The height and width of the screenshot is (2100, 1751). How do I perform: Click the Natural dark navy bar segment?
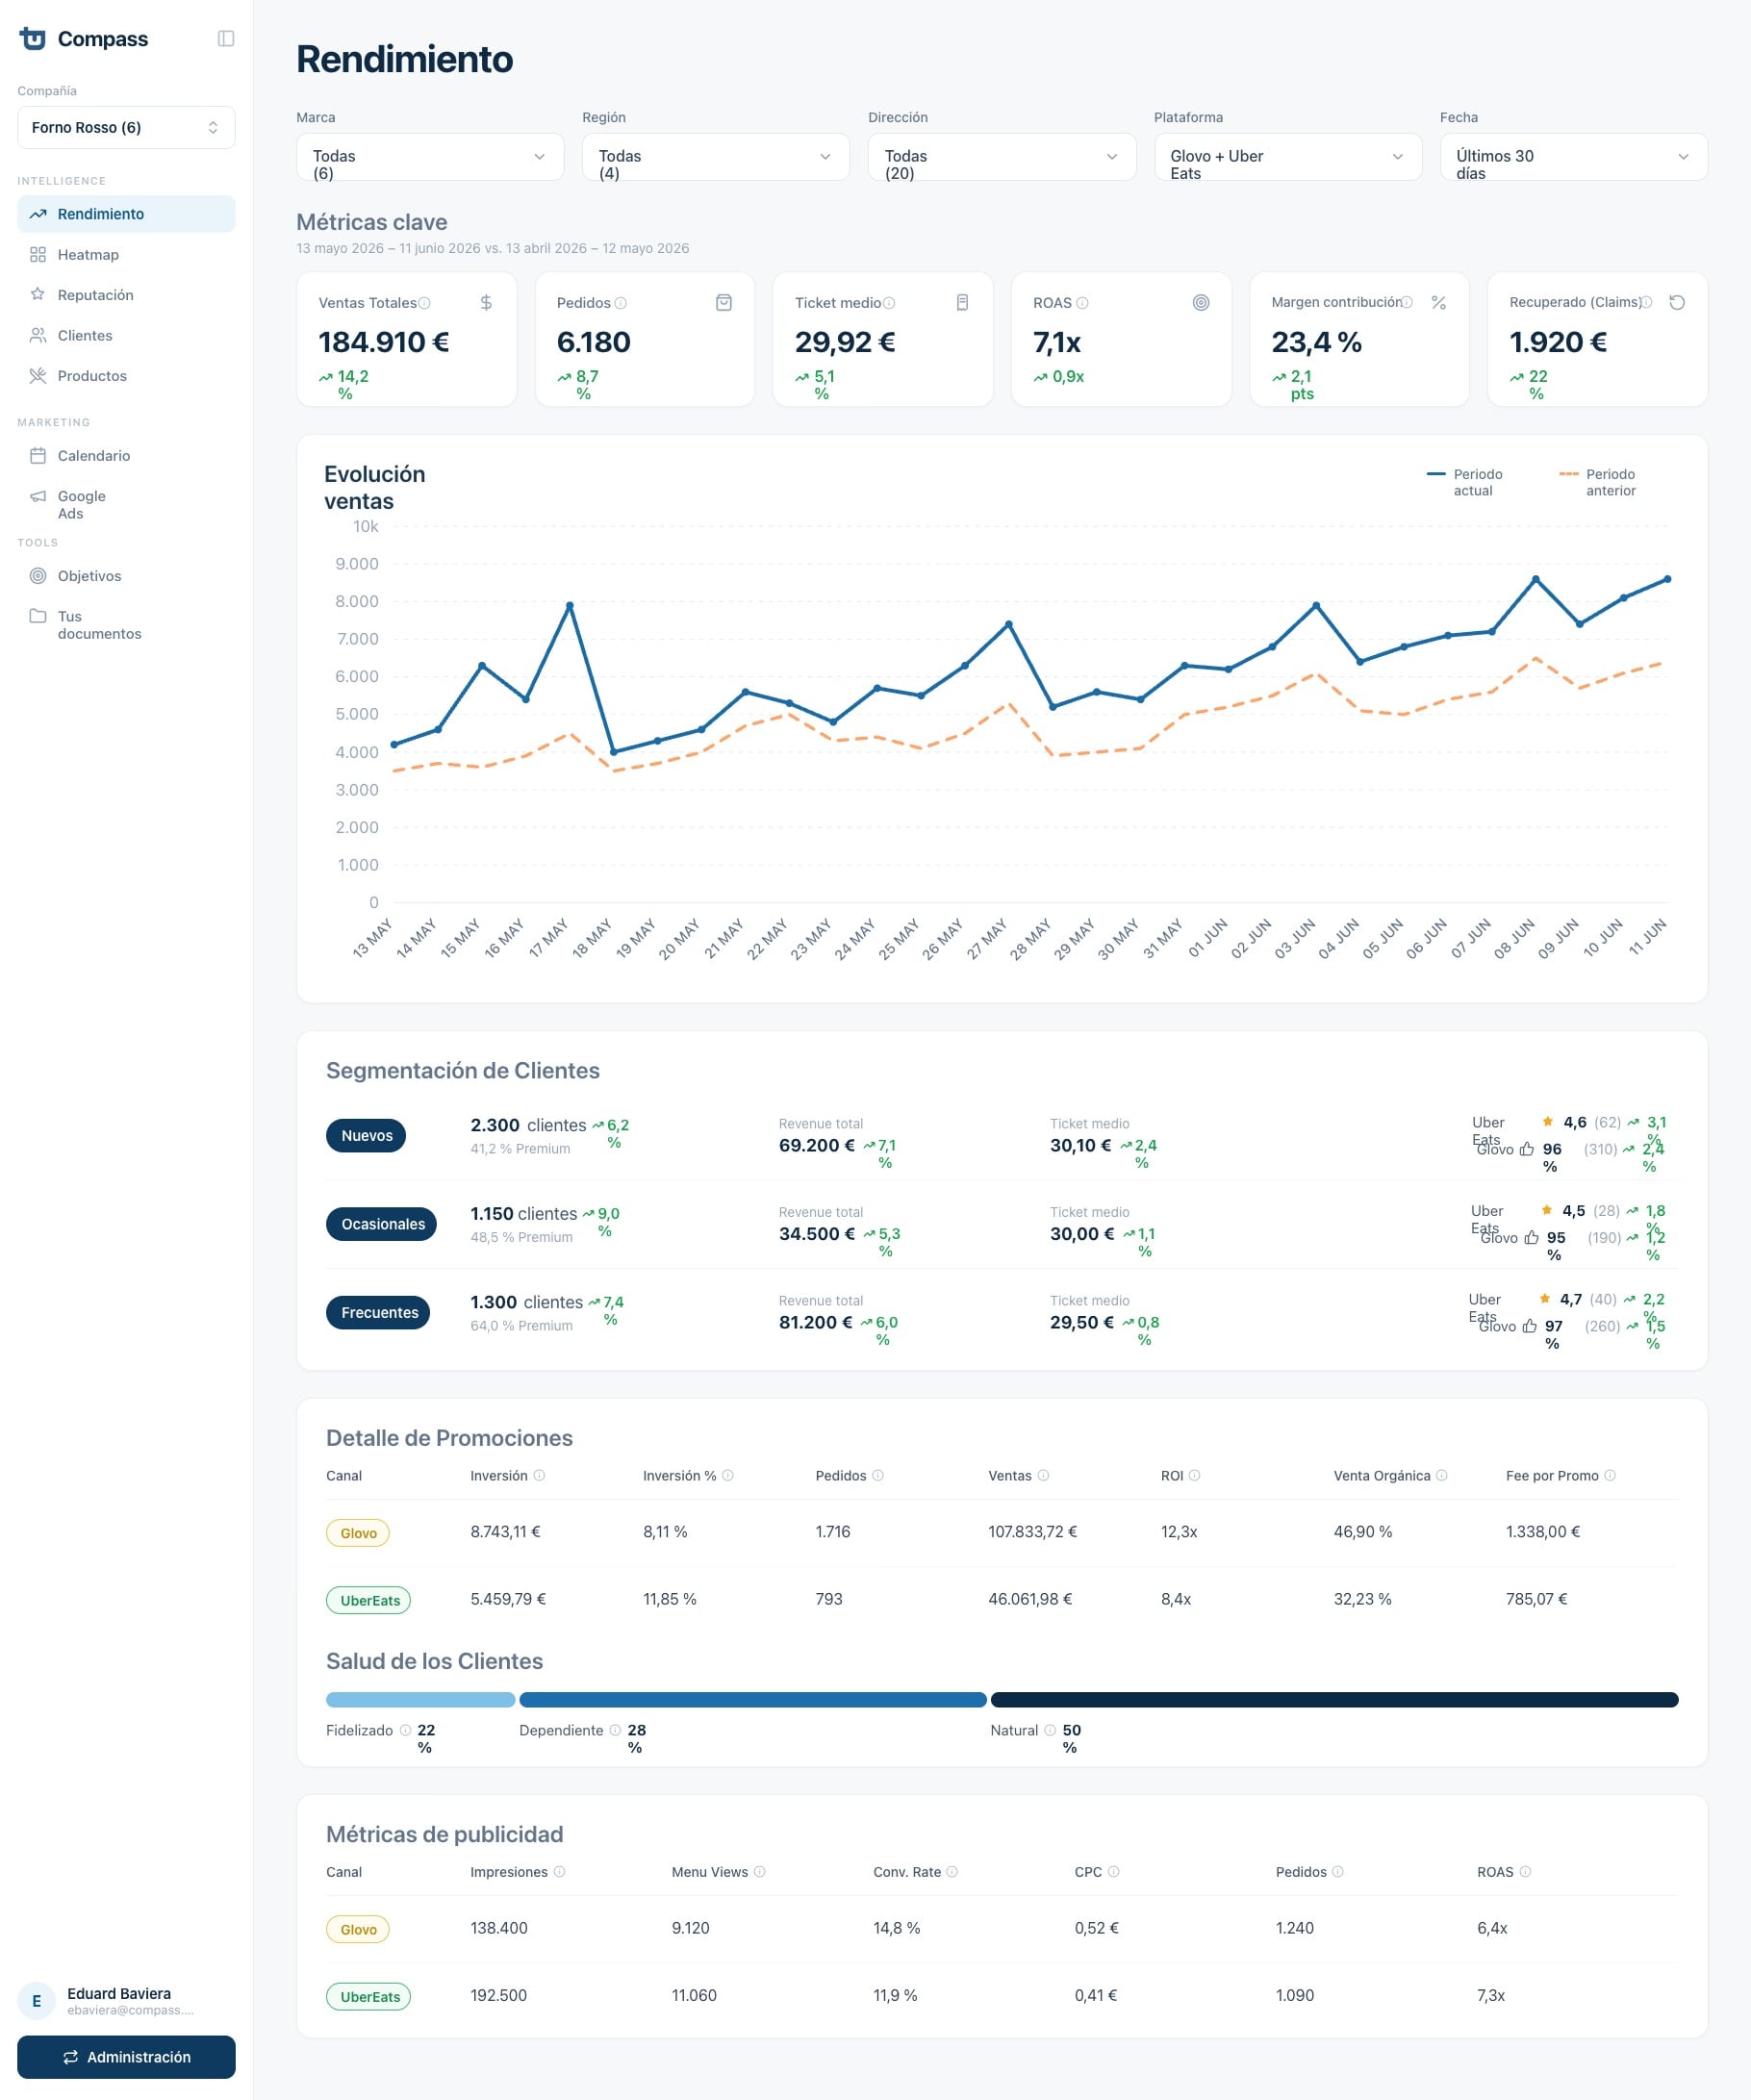coord(1334,1700)
